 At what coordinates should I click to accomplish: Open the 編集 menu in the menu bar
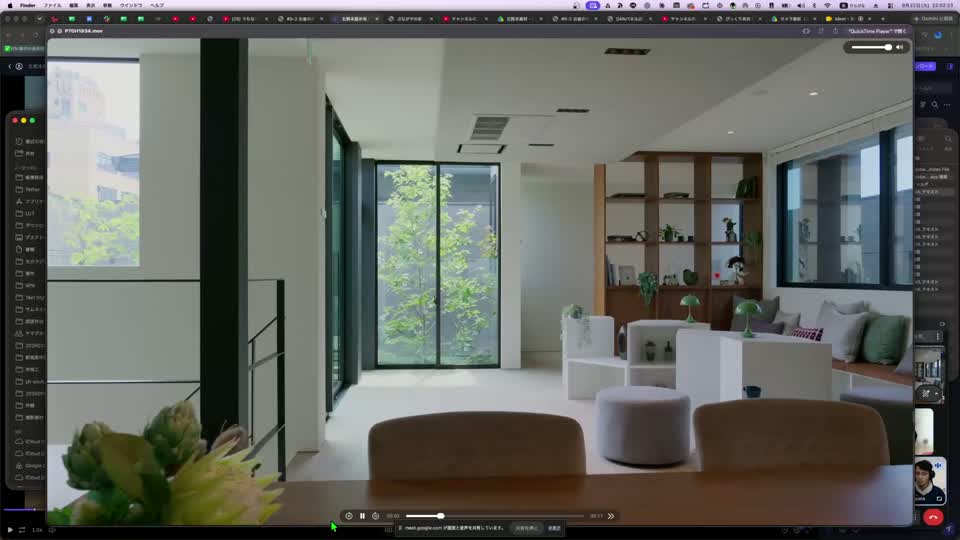point(74,5)
